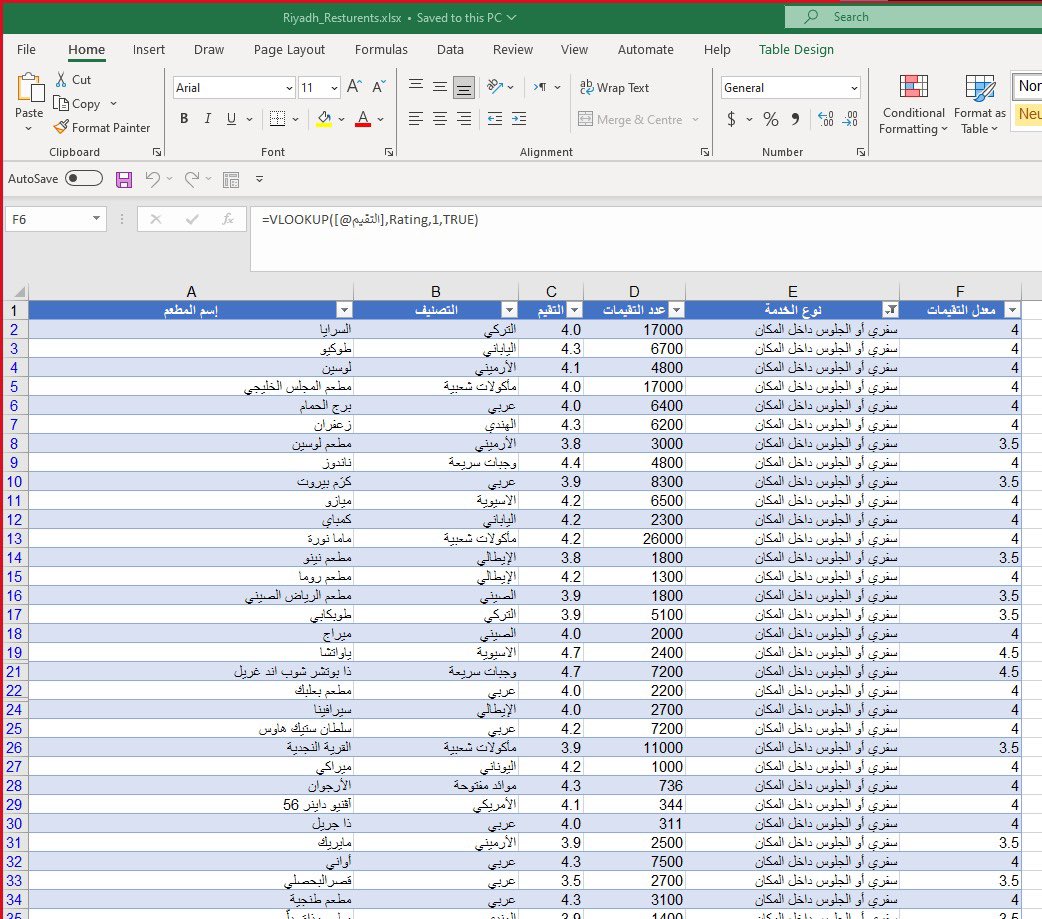Toggle Bottom Align option
Screen dimensions: 1042x919
pos(464,87)
